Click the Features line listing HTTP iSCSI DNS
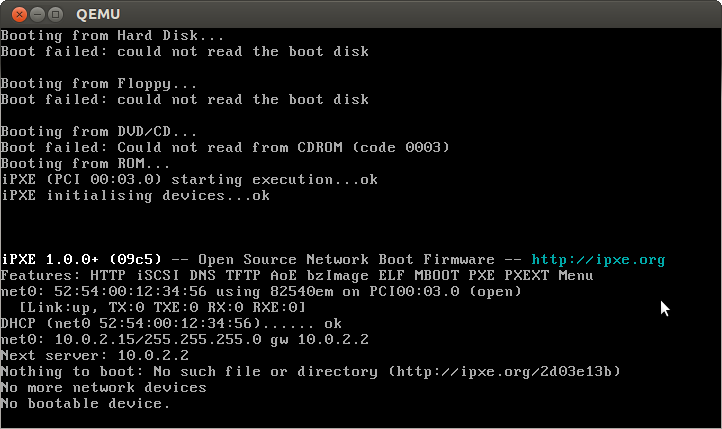 point(297,275)
